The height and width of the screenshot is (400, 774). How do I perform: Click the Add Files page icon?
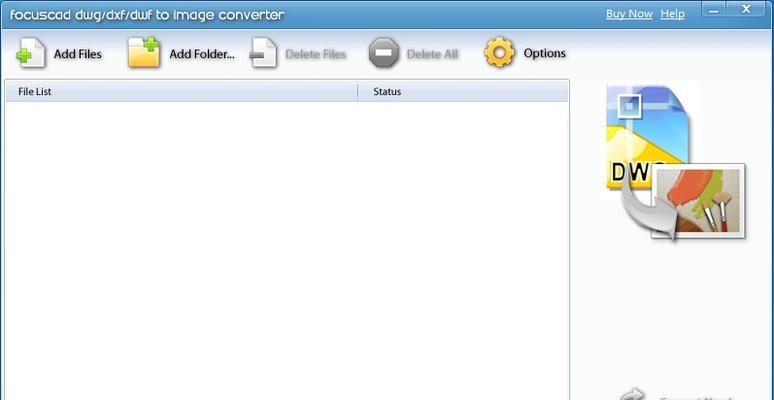(x=32, y=53)
